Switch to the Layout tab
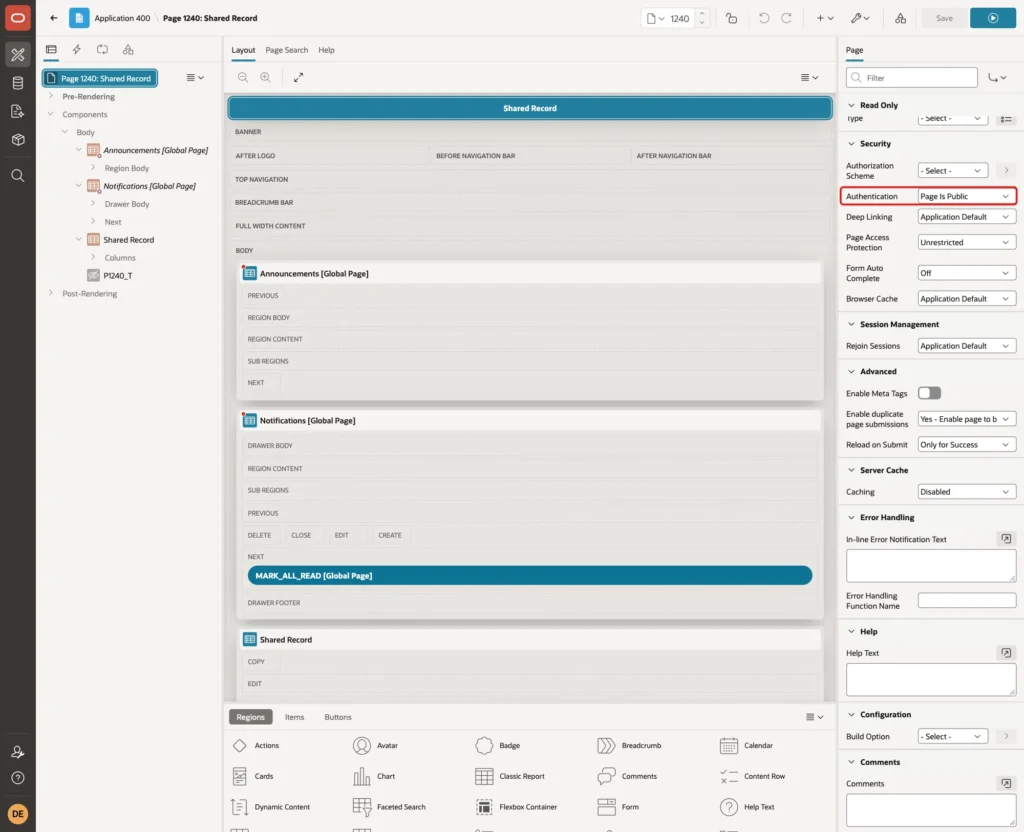 [x=243, y=50]
